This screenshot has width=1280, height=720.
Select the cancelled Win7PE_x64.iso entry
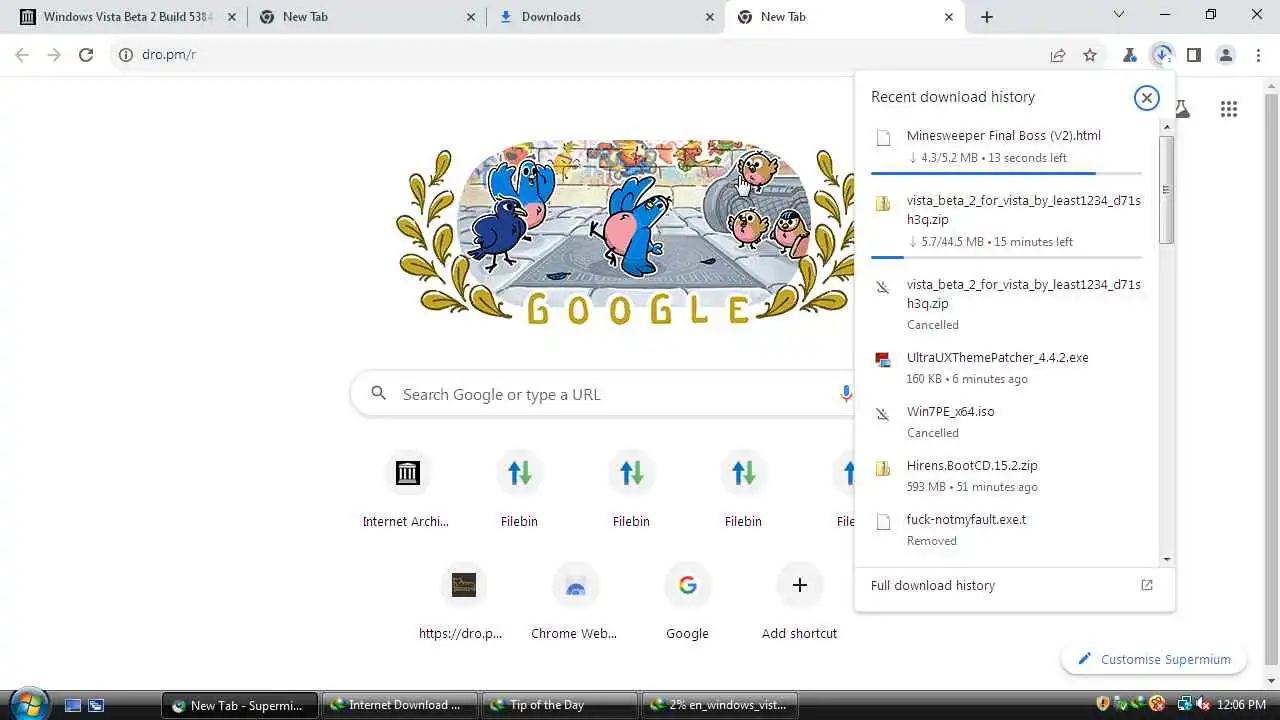coord(1008,421)
